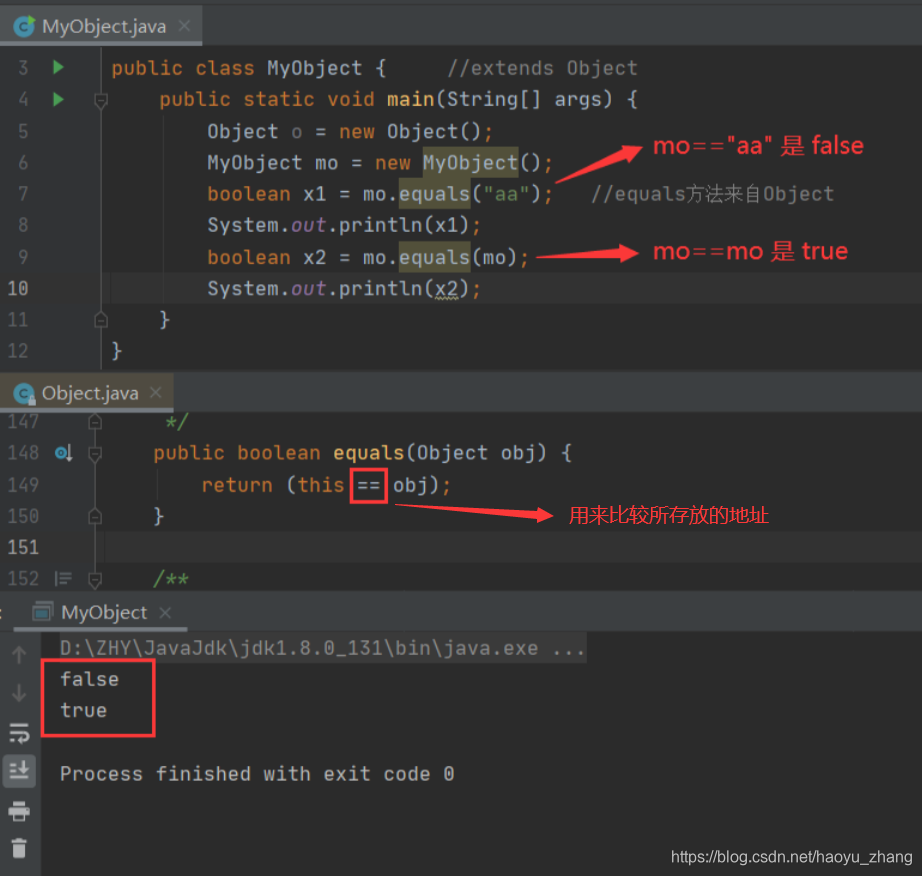Collapse equals method fold at line 148
The width and height of the screenshot is (922, 876).
pos(95,453)
